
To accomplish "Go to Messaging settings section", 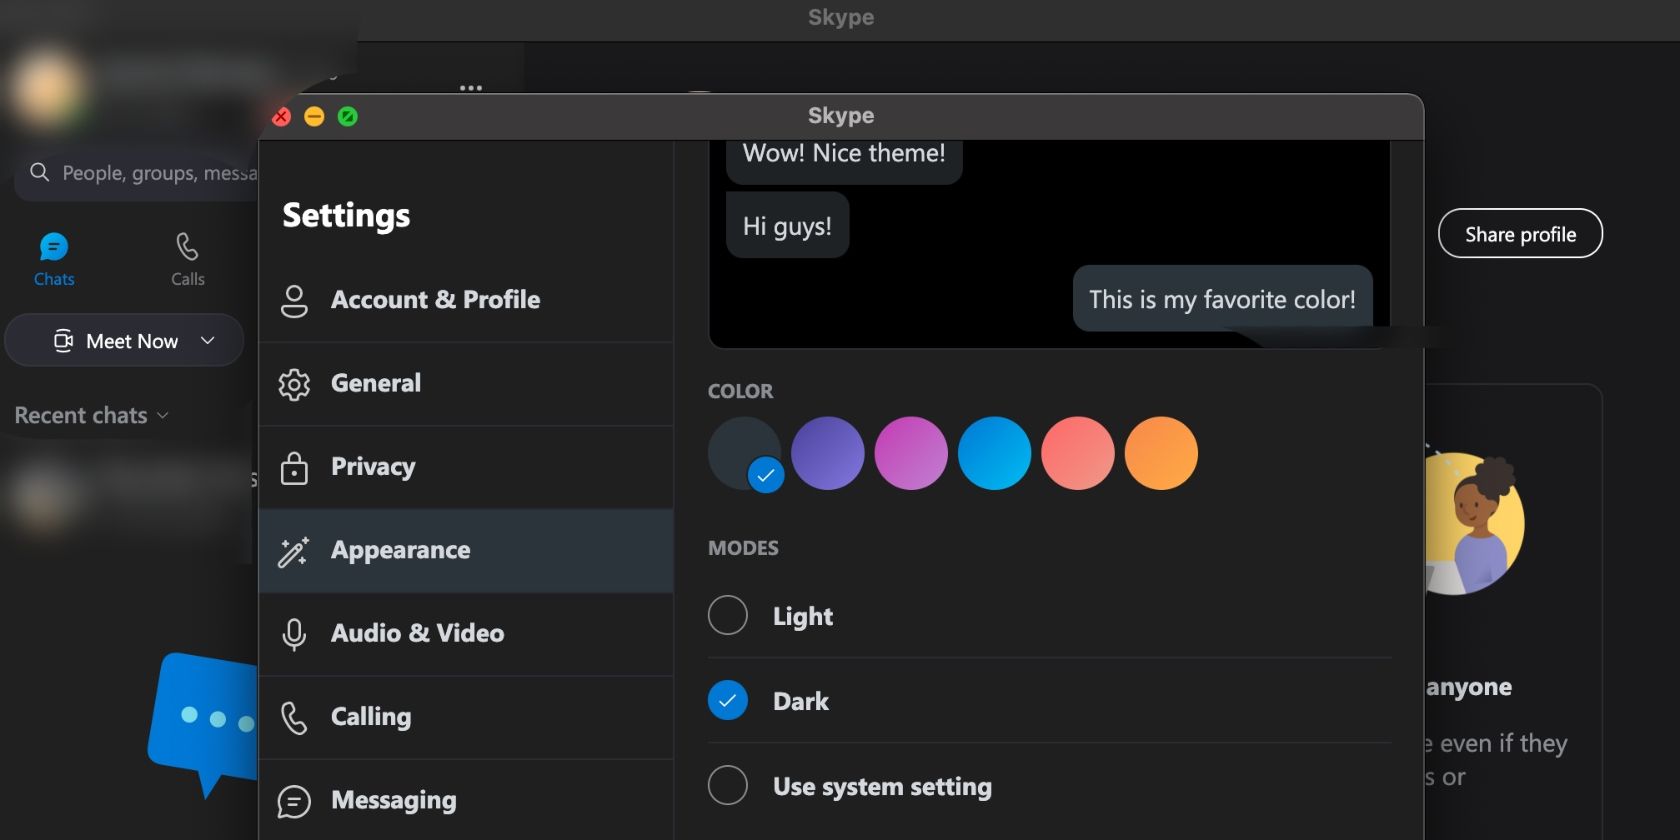I will point(393,801).
